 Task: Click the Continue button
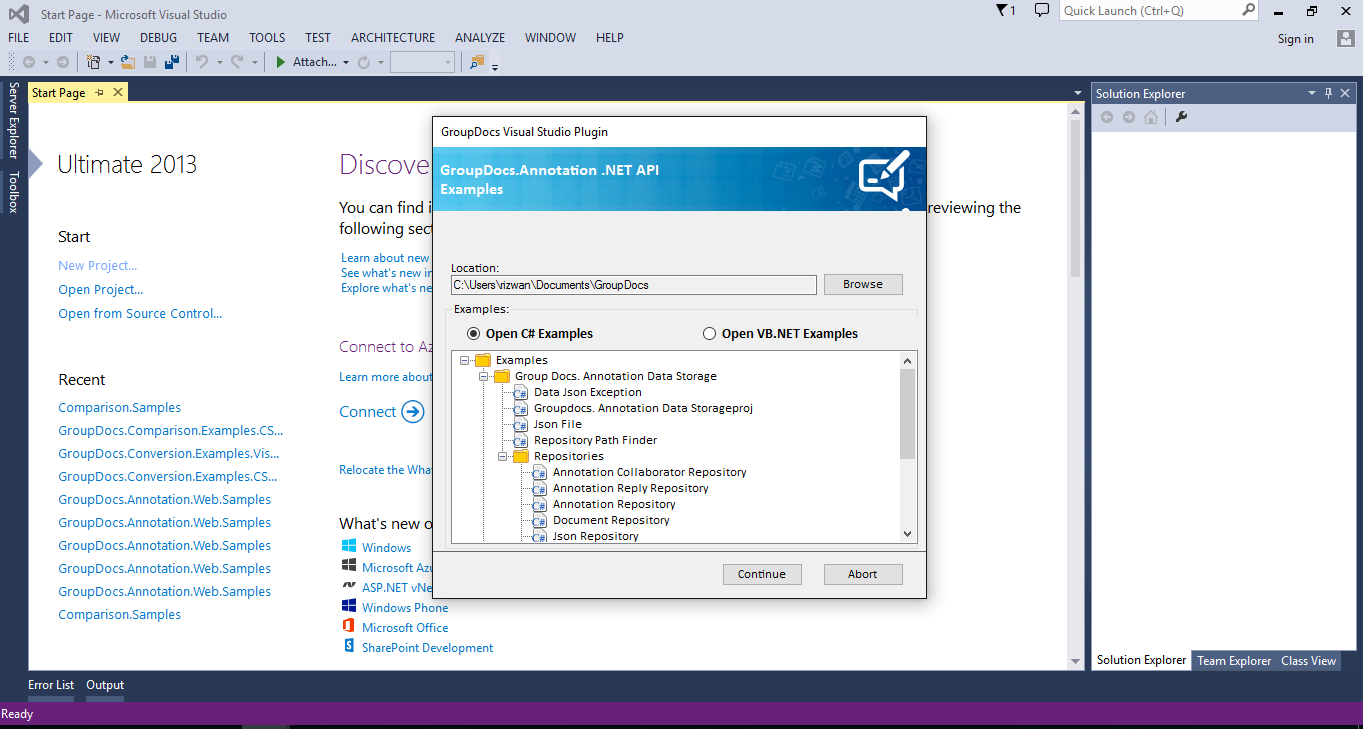tap(762, 574)
